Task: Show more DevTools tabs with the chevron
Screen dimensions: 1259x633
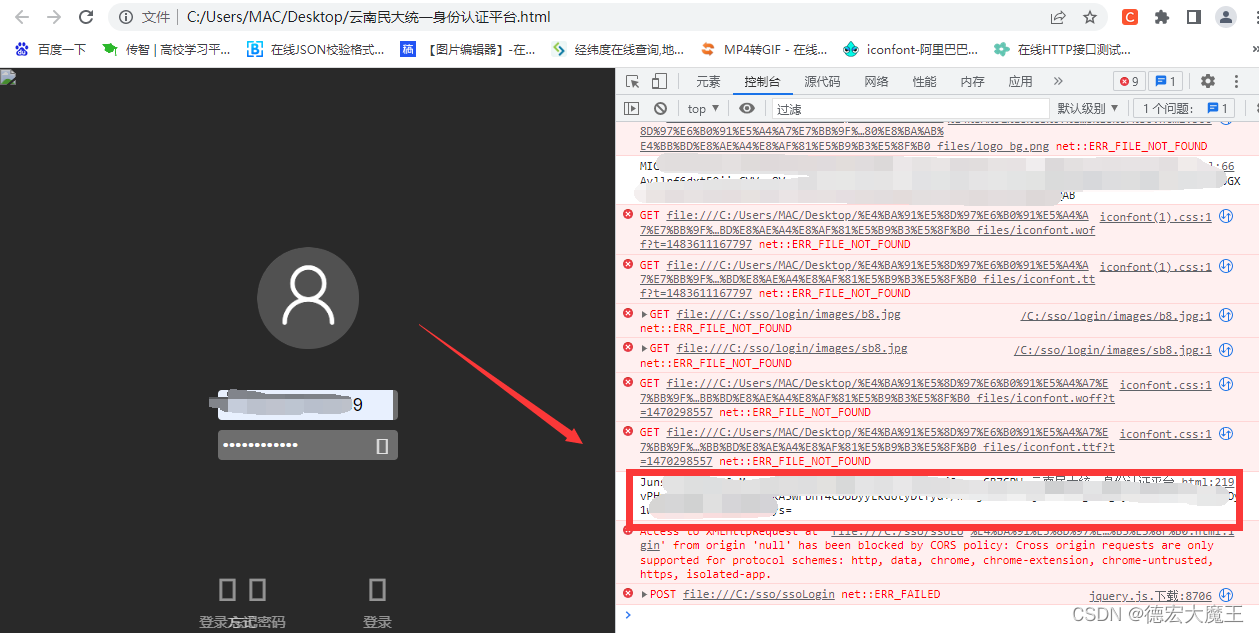Action: [x=1060, y=82]
